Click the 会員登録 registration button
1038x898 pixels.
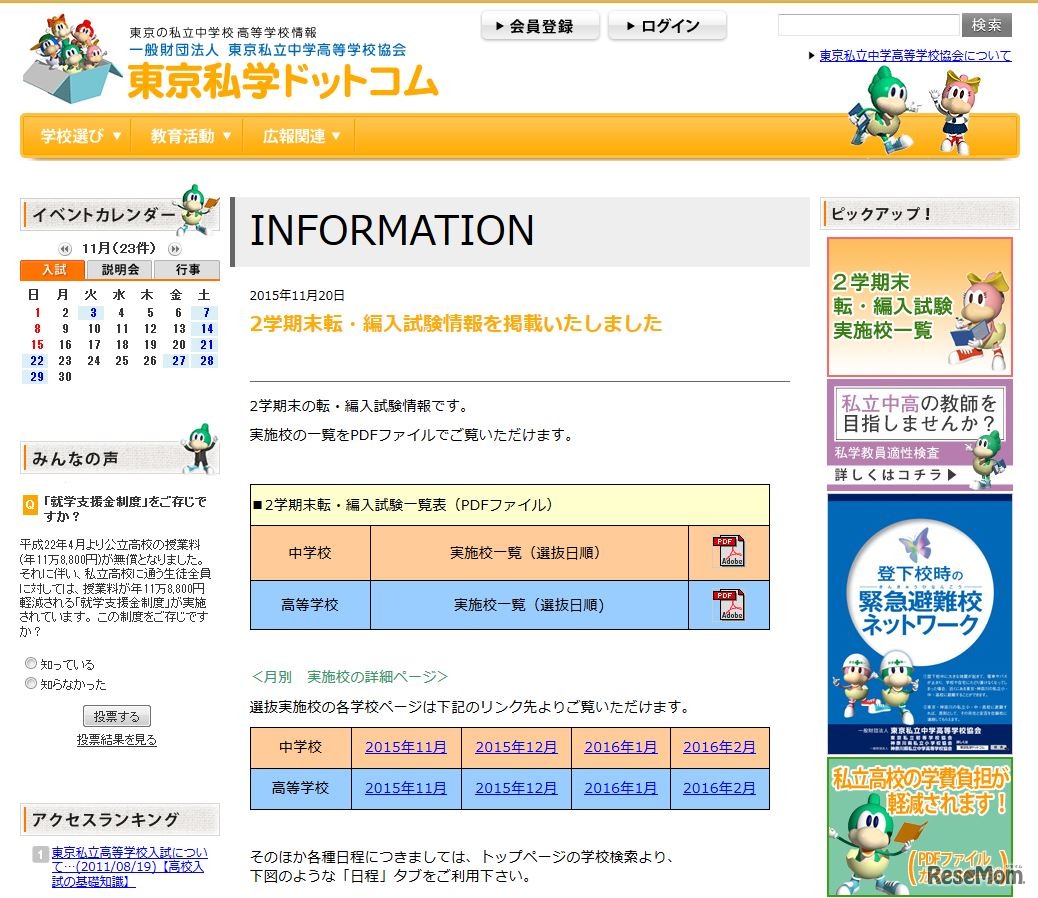click(539, 25)
